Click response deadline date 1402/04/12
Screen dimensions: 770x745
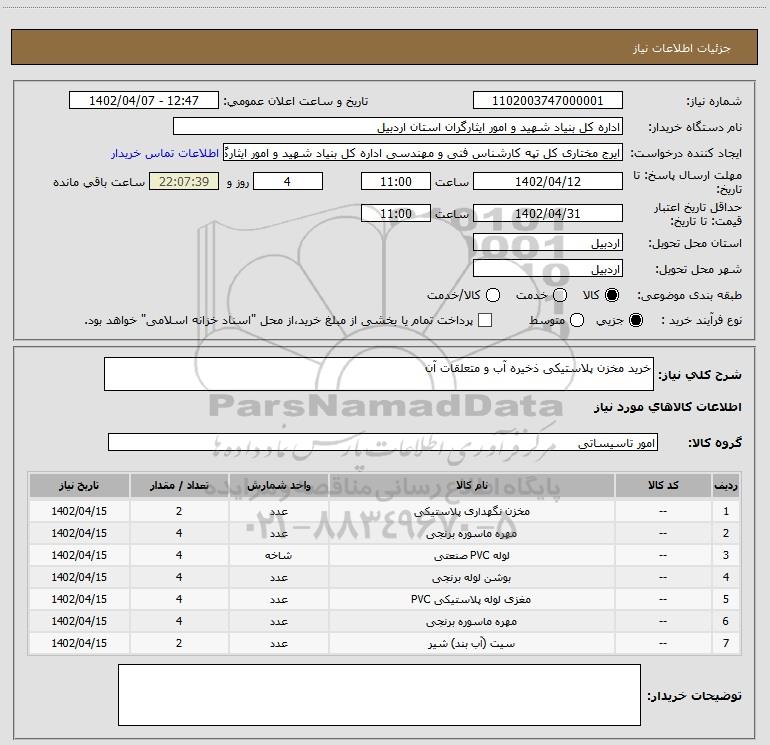[x=548, y=182]
